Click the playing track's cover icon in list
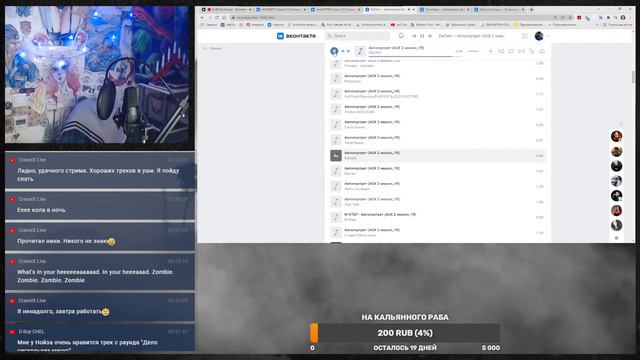This screenshot has width=640, height=360. pos(336,156)
